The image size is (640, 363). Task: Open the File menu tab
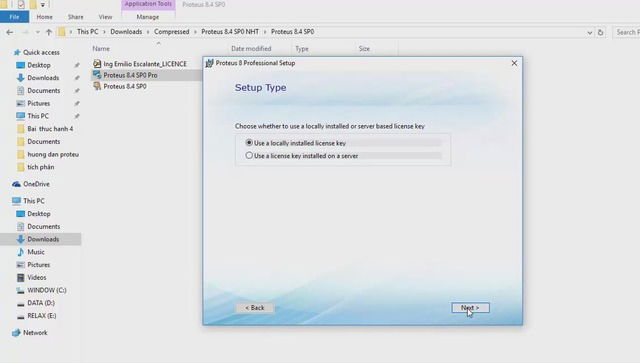pos(14,17)
